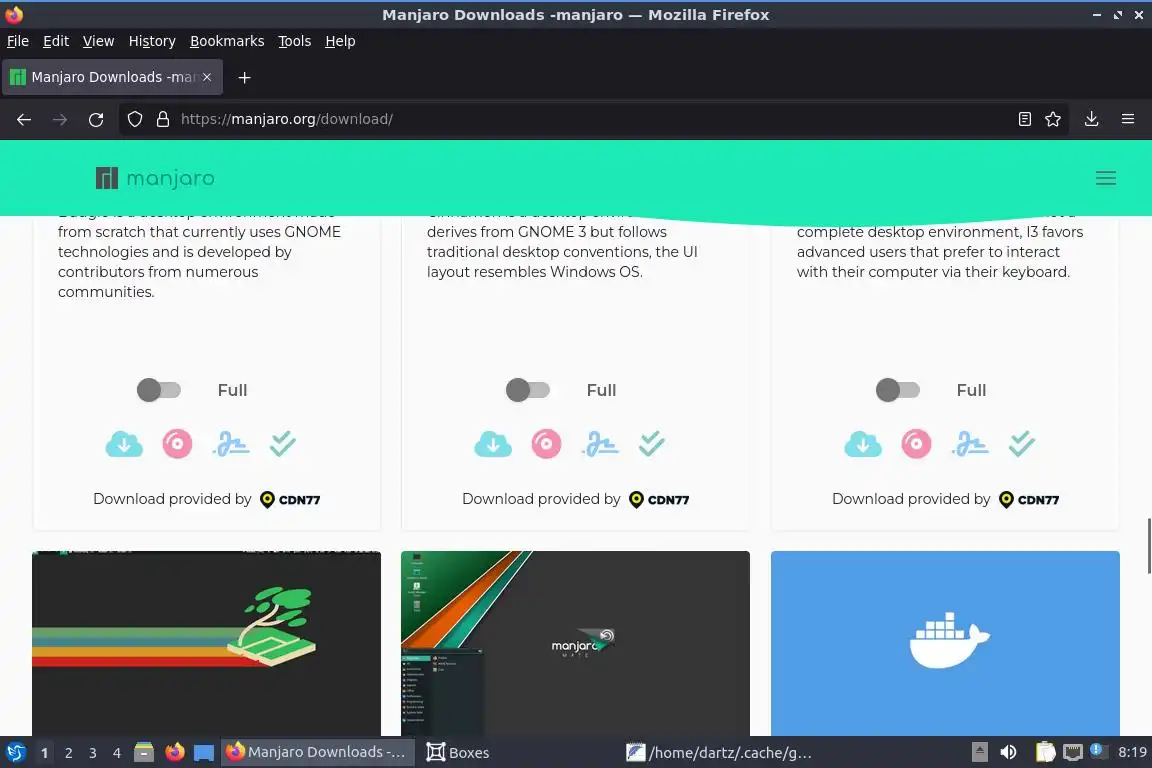Show site security info via the padlock
The height and width of the screenshot is (768, 1152).
(x=163, y=119)
